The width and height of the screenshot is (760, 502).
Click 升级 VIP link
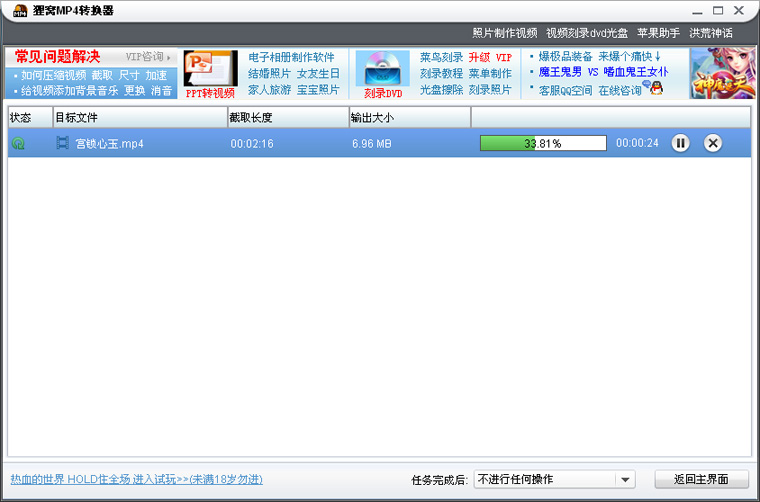tap(490, 57)
